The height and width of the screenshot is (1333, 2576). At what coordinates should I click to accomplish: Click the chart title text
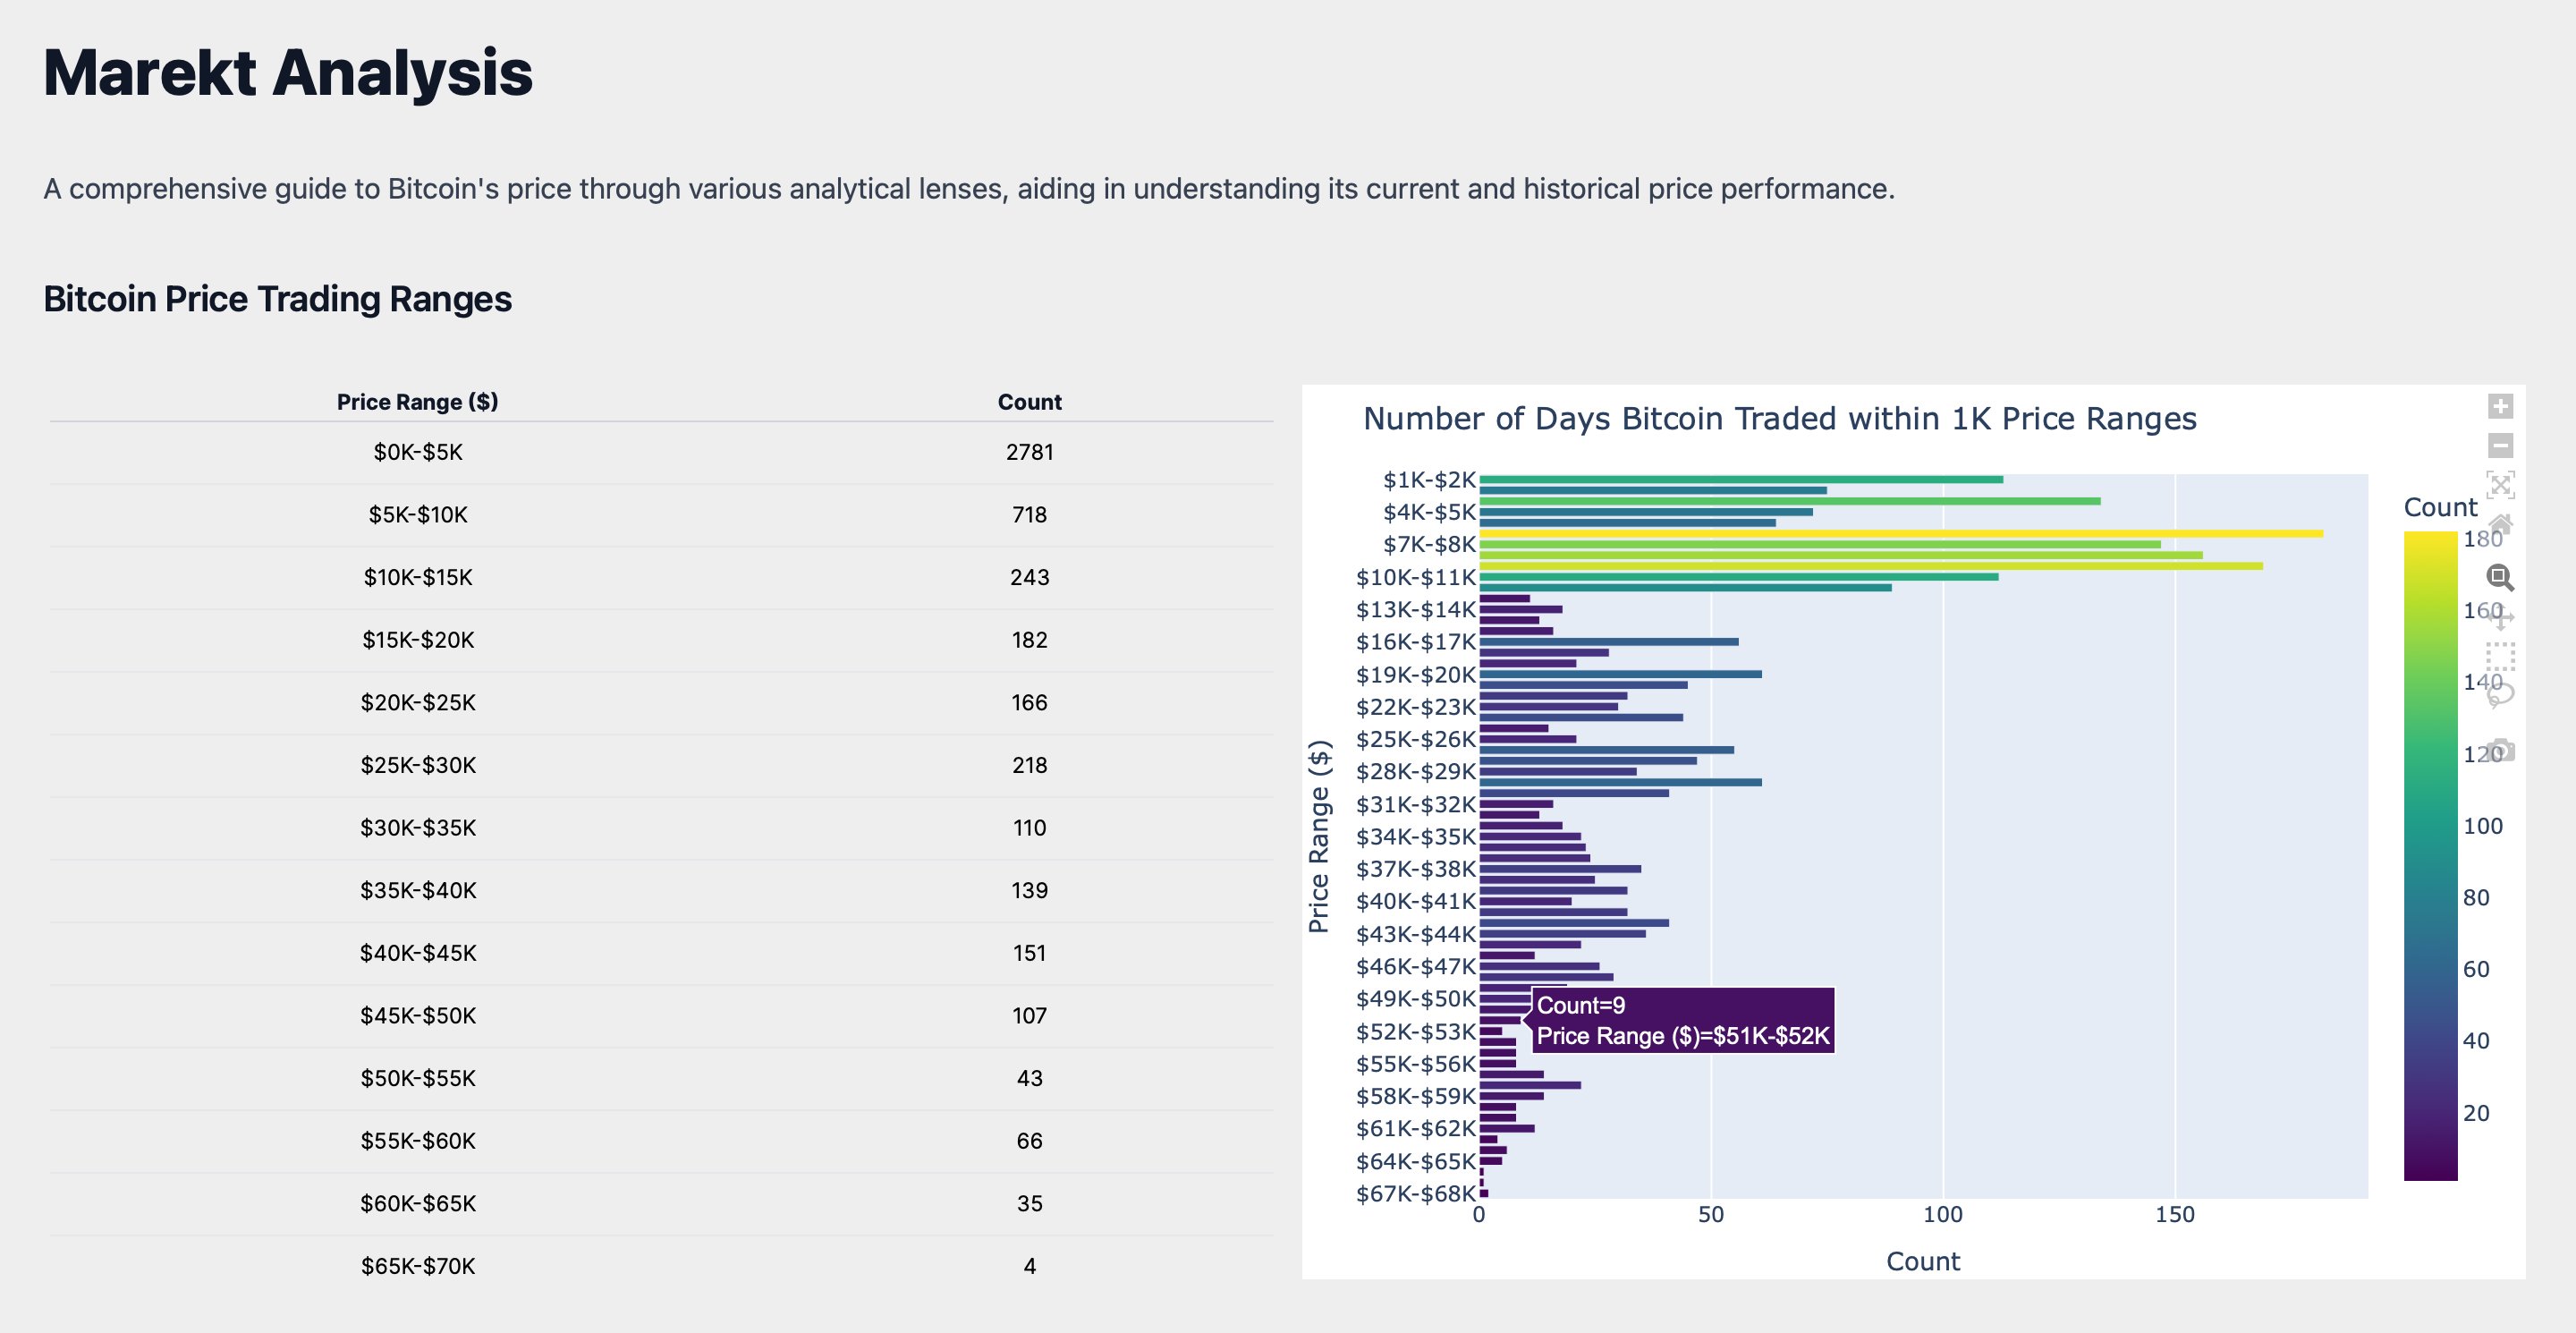[1779, 418]
